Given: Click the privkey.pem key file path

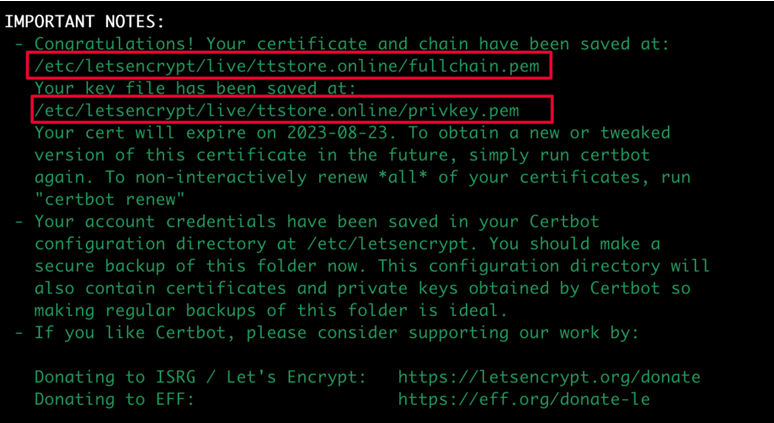Looking at the screenshot, I should point(276,110).
